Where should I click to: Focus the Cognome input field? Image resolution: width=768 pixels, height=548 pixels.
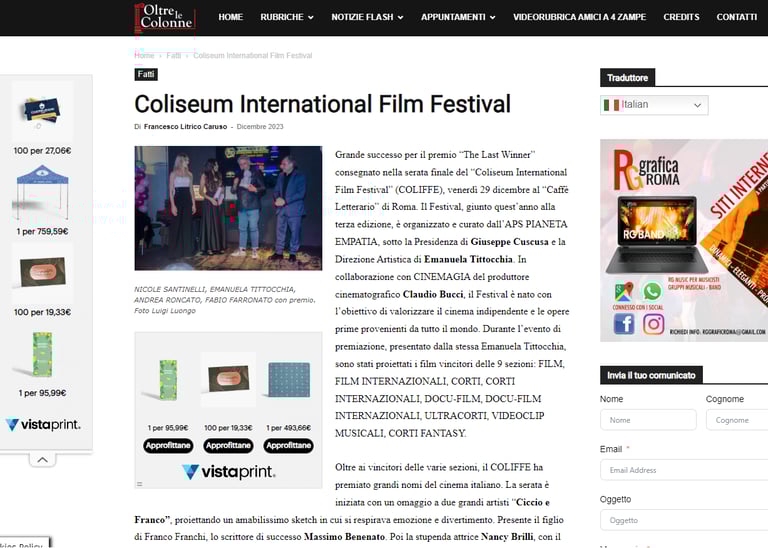point(737,420)
